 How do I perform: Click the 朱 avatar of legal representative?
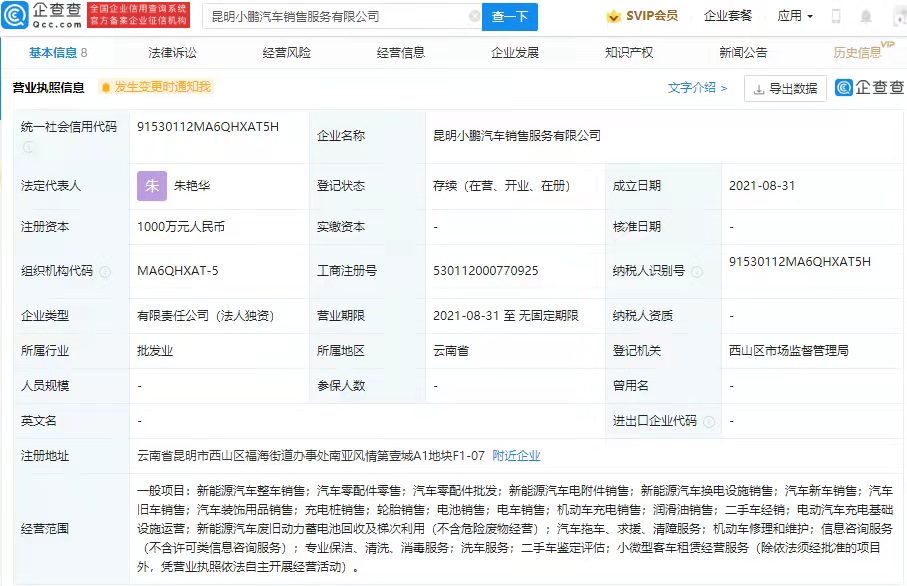(152, 186)
